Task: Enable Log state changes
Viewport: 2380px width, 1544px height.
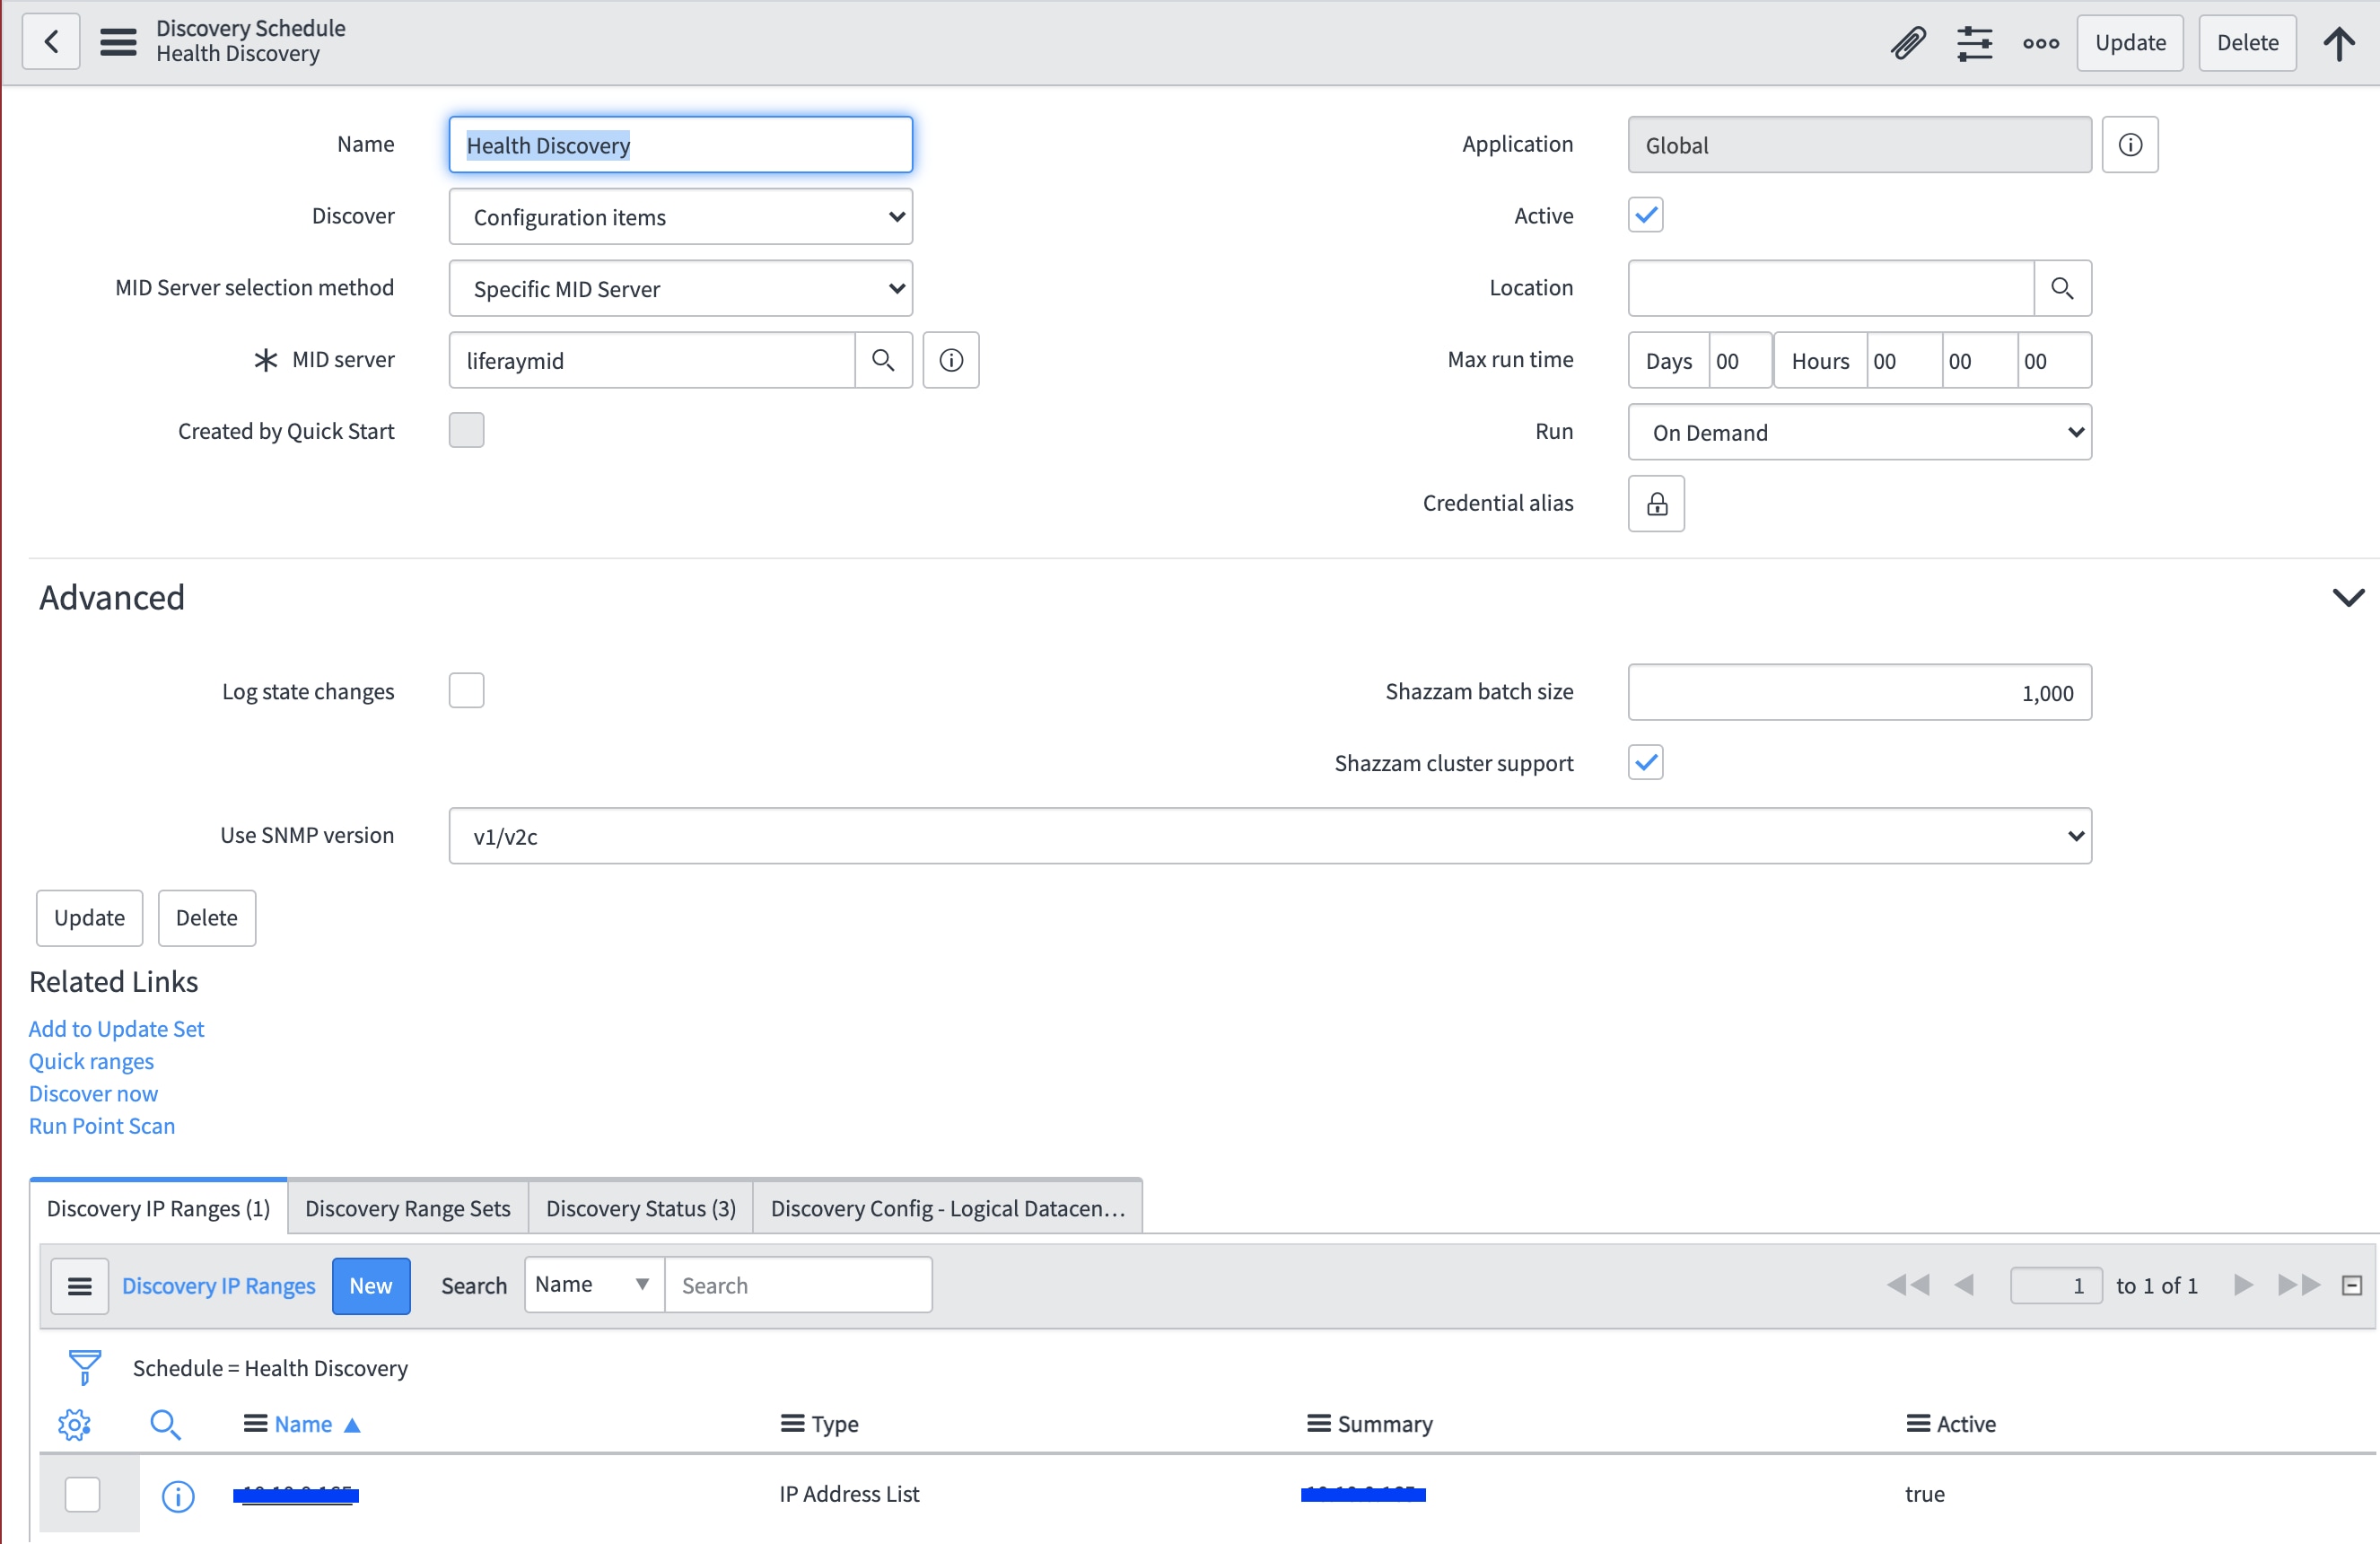Action: [466, 689]
